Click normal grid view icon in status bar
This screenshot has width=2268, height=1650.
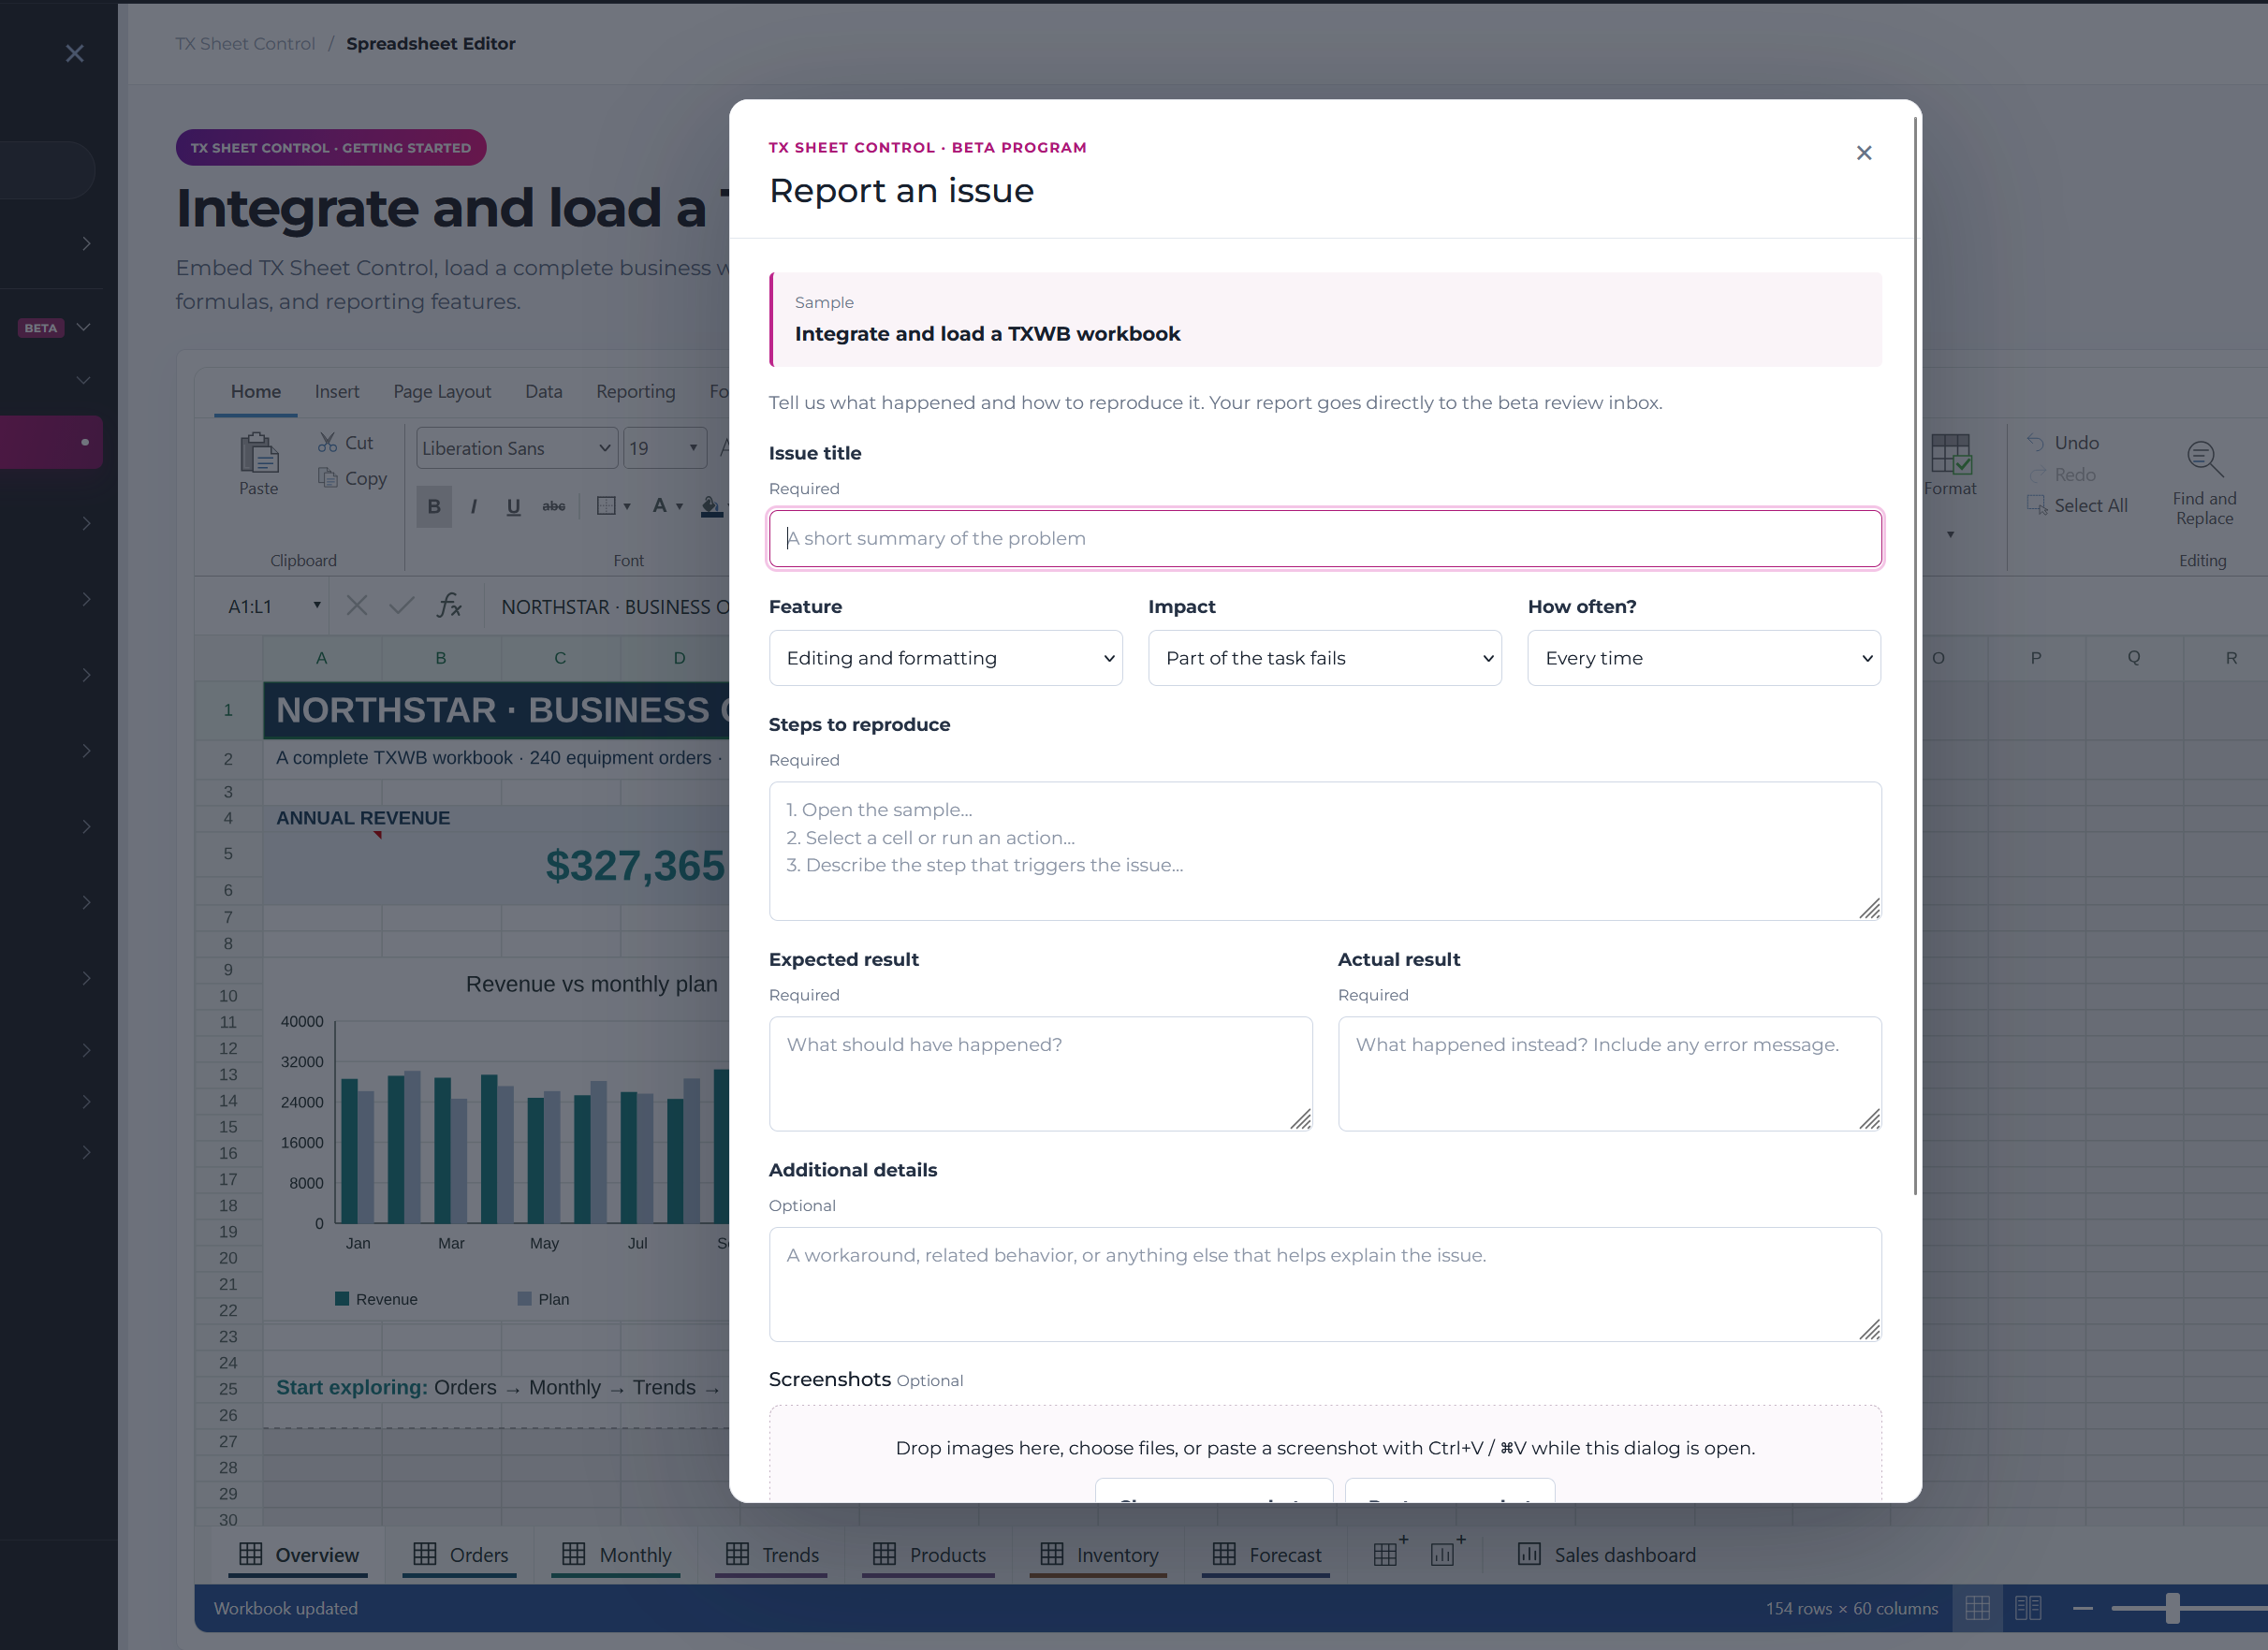point(1977,1608)
